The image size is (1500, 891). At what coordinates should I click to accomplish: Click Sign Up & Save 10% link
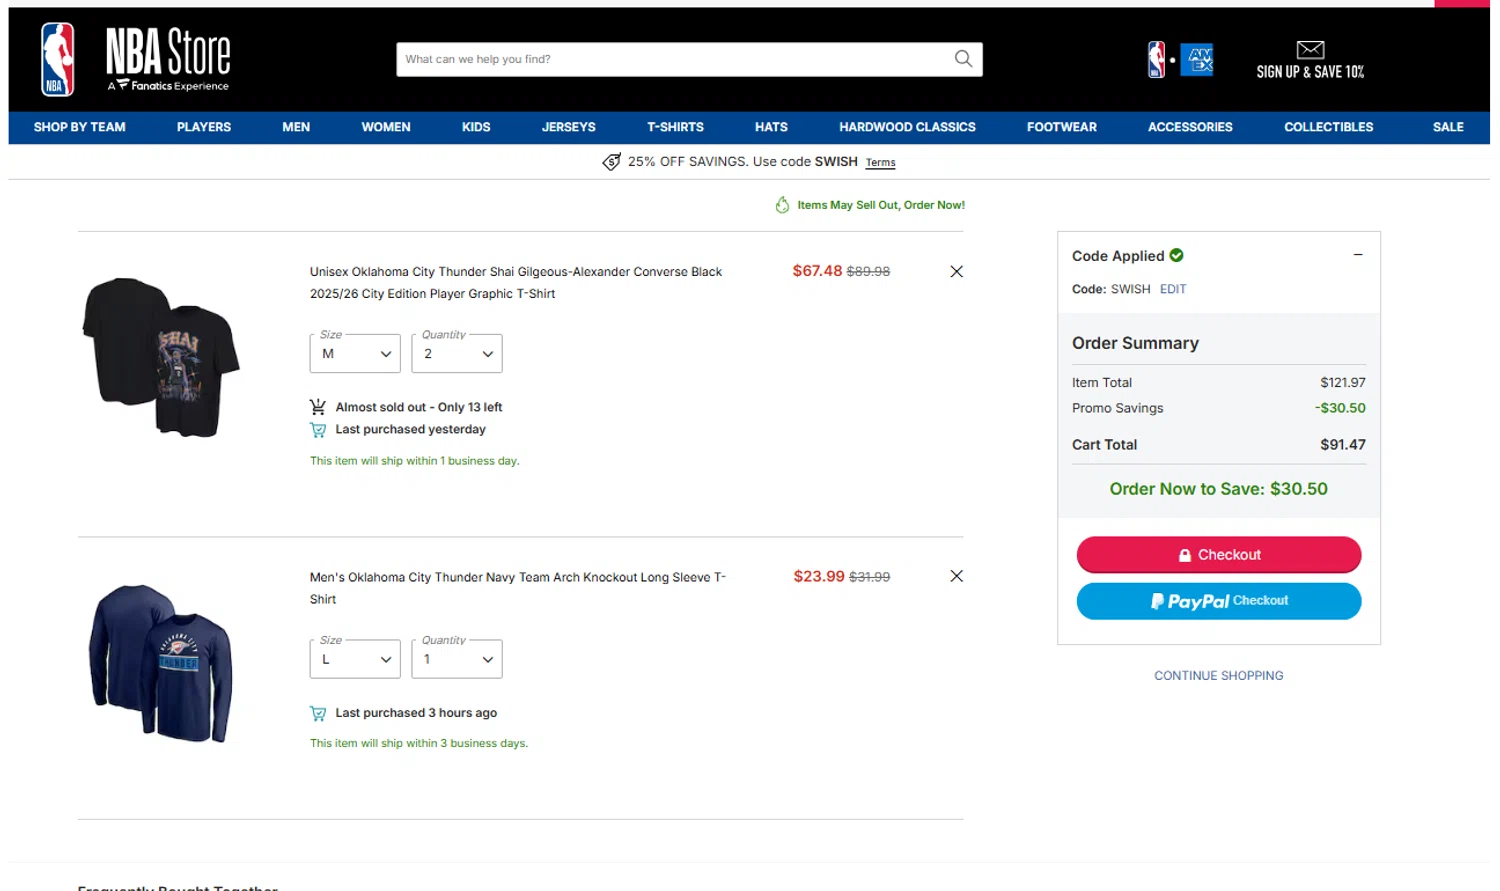1310,72
